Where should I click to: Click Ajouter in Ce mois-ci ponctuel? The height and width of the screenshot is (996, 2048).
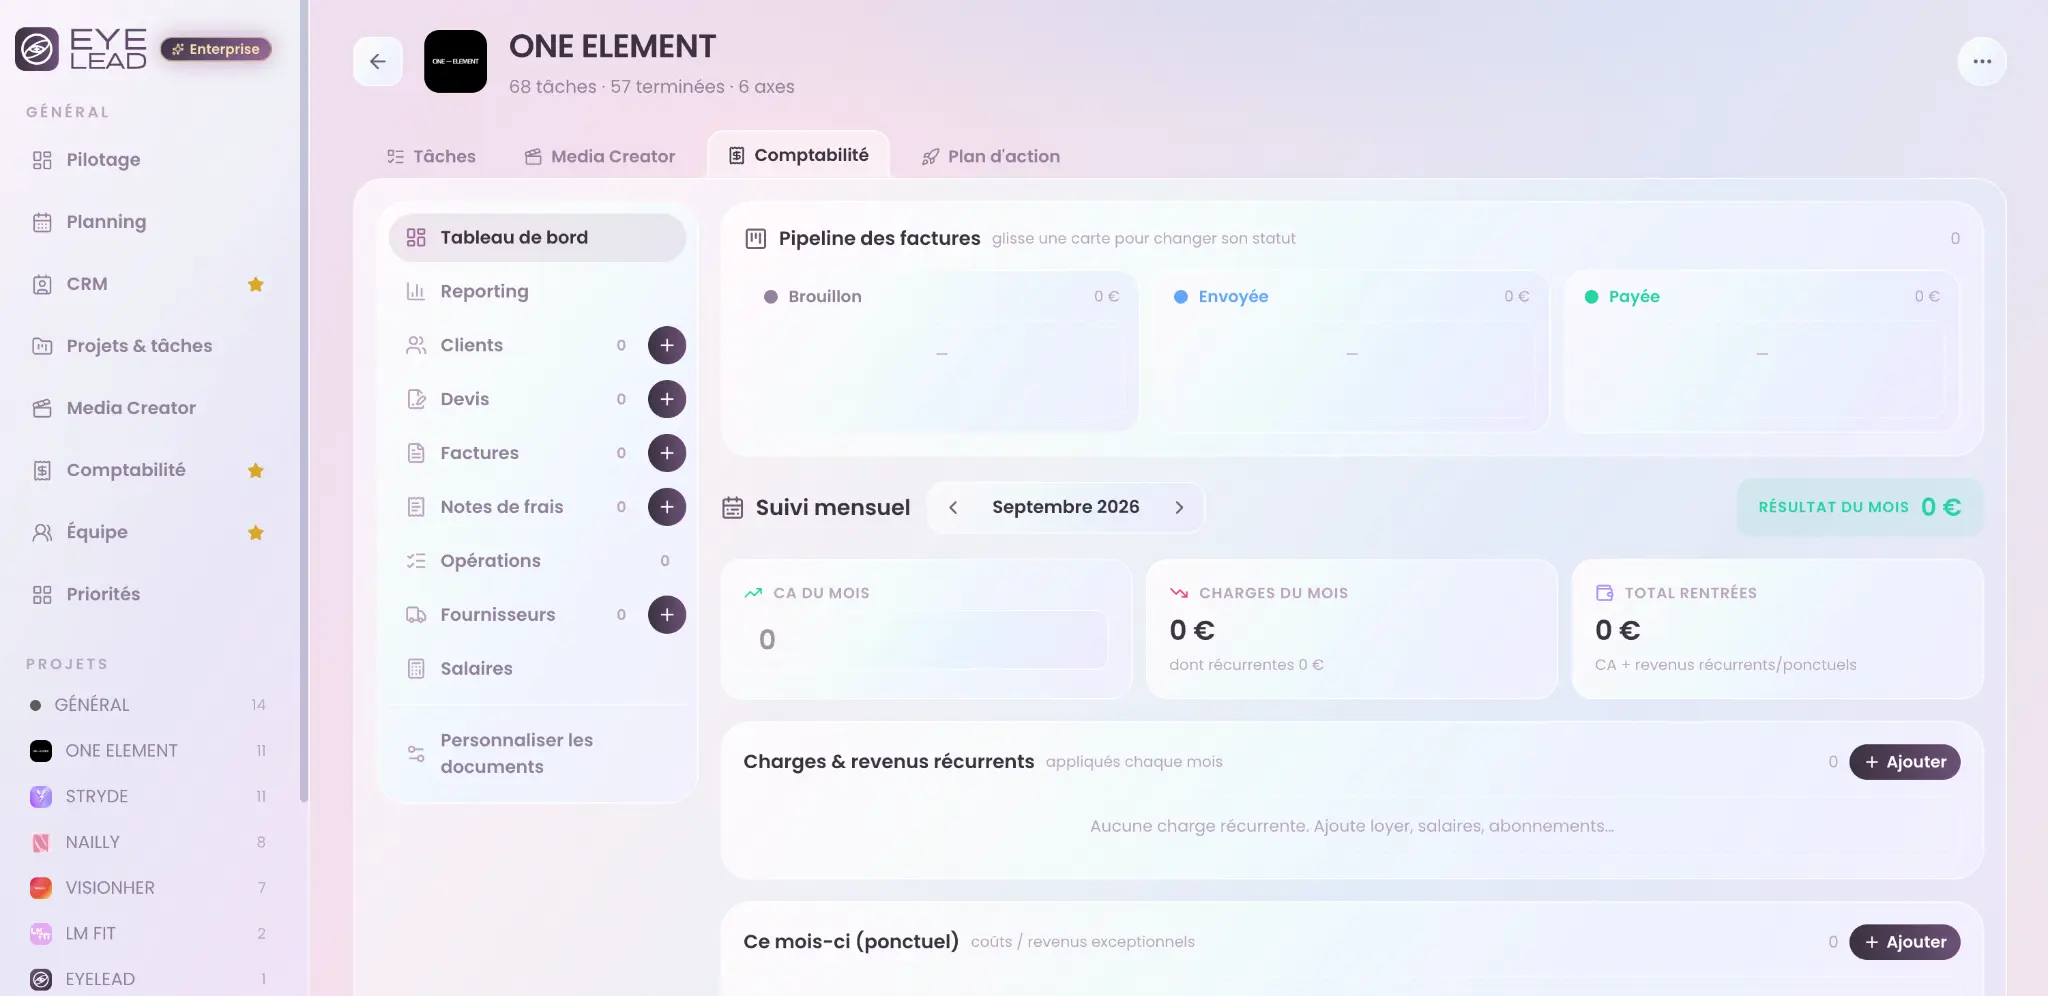[x=1904, y=942]
